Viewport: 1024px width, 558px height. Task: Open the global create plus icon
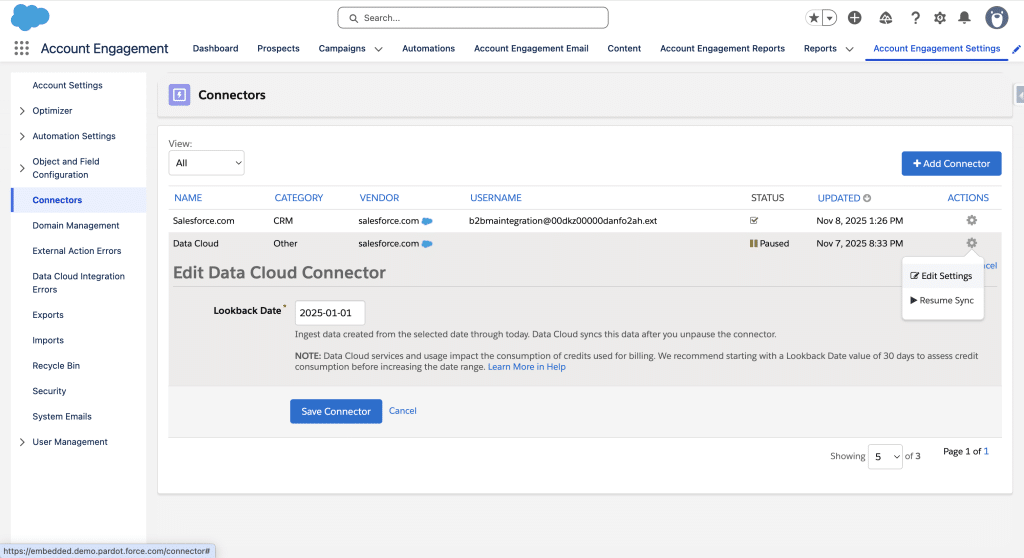point(854,18)
